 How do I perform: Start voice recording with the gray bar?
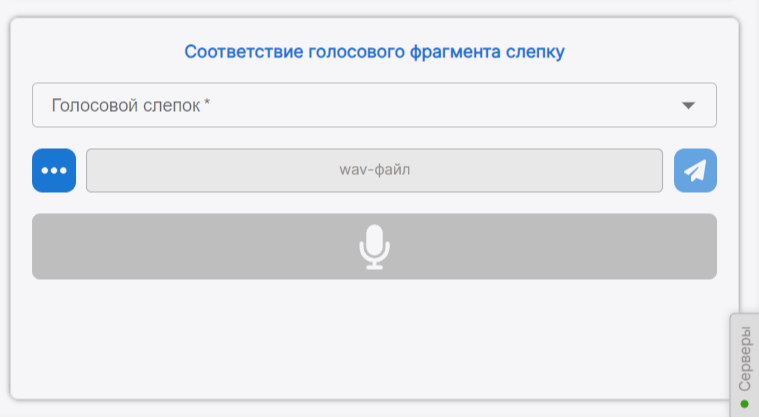click(200, 246)
